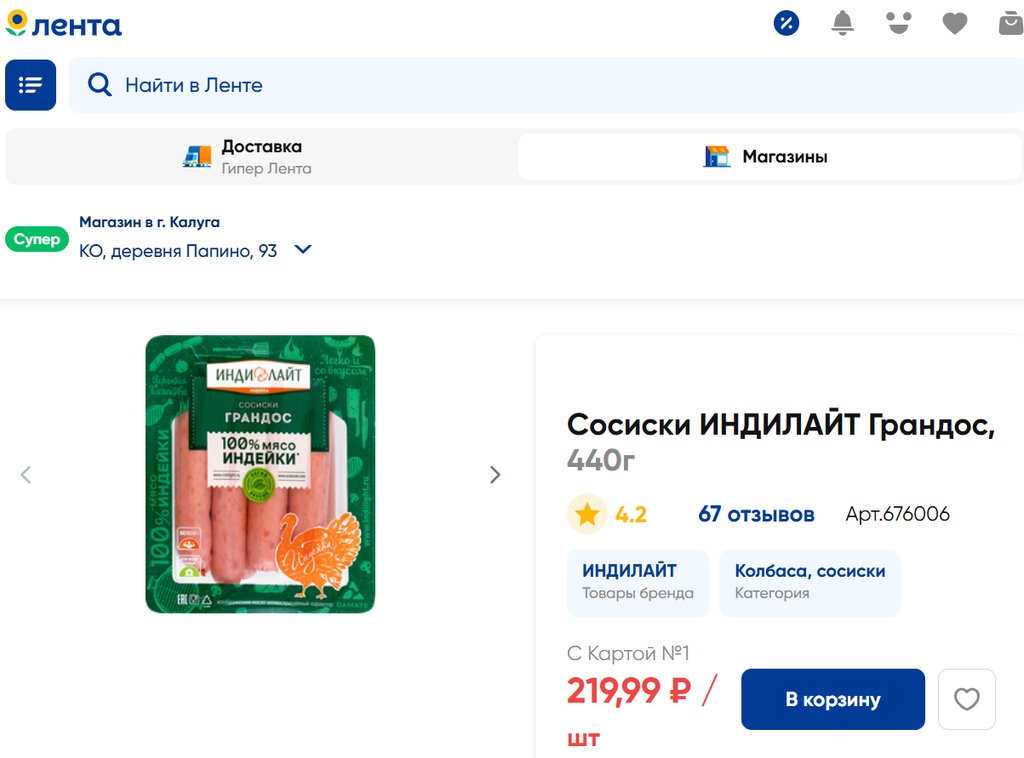
Task: Open favorites heart icon in header
Action: click(955, 24)
